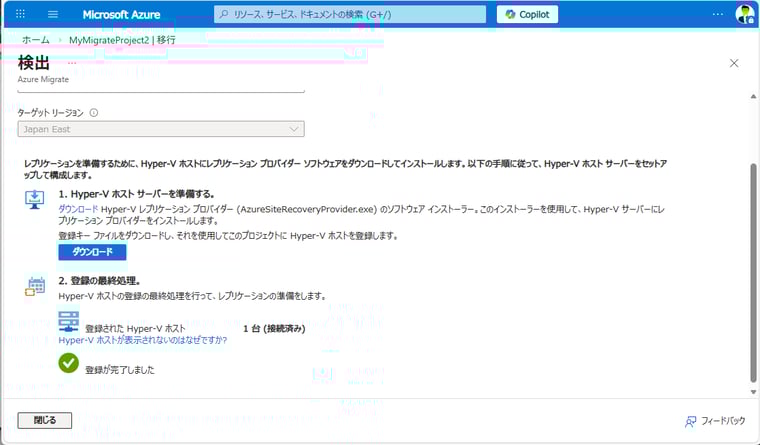This screenshot has width=760, height=445.
Task: Click heading 2. 登録の最終処理
Action: pyautogui.click(x=99, y=281)
